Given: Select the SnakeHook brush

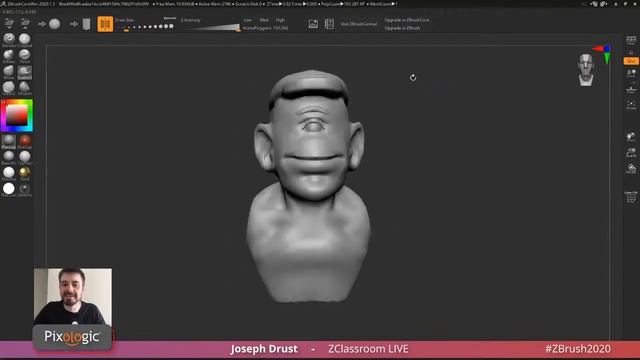Looking at the screenshot, I should click(9, 88).
